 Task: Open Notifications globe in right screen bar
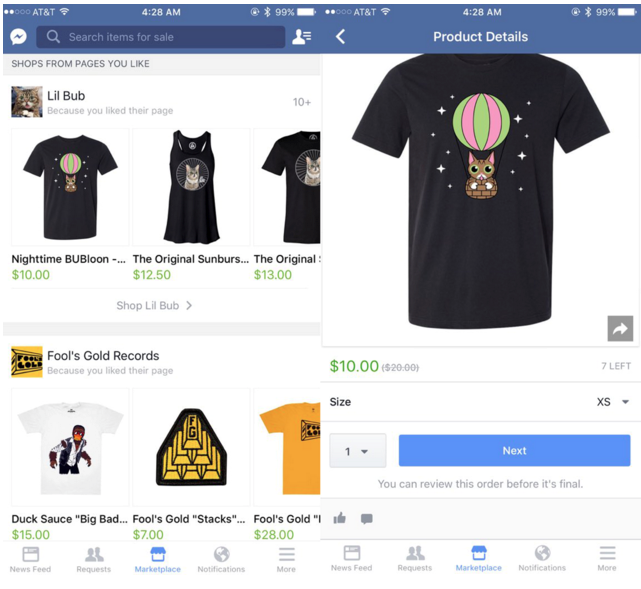pos(542,558)
